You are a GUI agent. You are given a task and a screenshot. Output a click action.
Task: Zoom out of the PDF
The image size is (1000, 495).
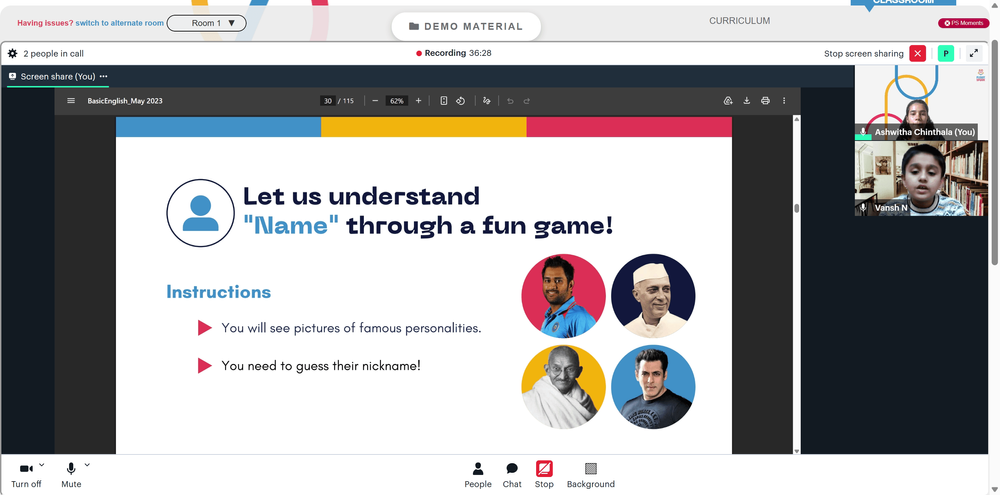[375, 101]
